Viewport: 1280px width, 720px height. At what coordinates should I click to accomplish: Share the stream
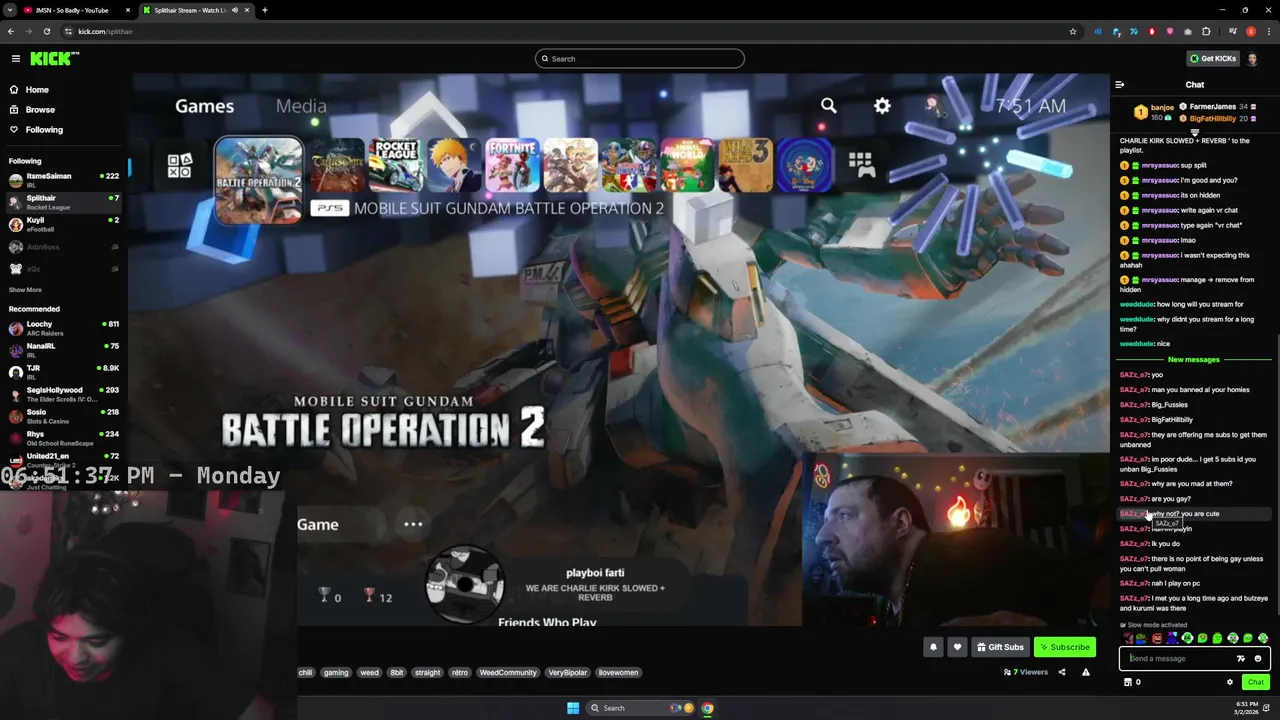click(x=1062, y=673)
